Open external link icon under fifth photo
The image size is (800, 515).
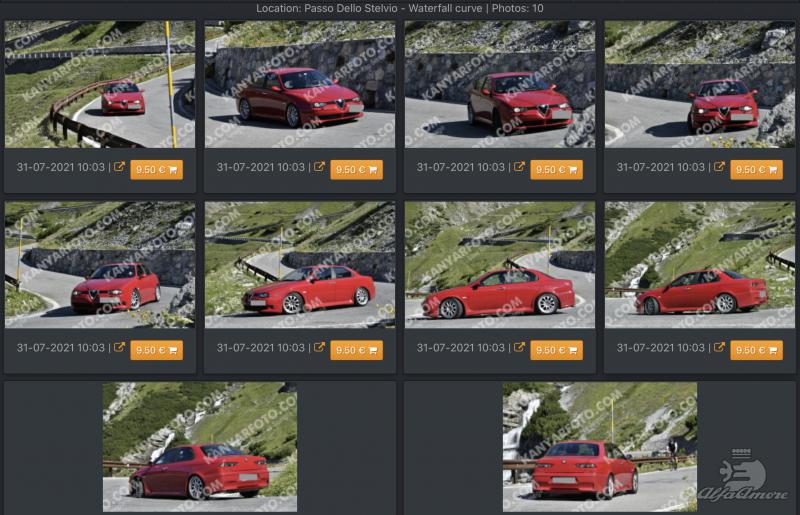[119, 348]
